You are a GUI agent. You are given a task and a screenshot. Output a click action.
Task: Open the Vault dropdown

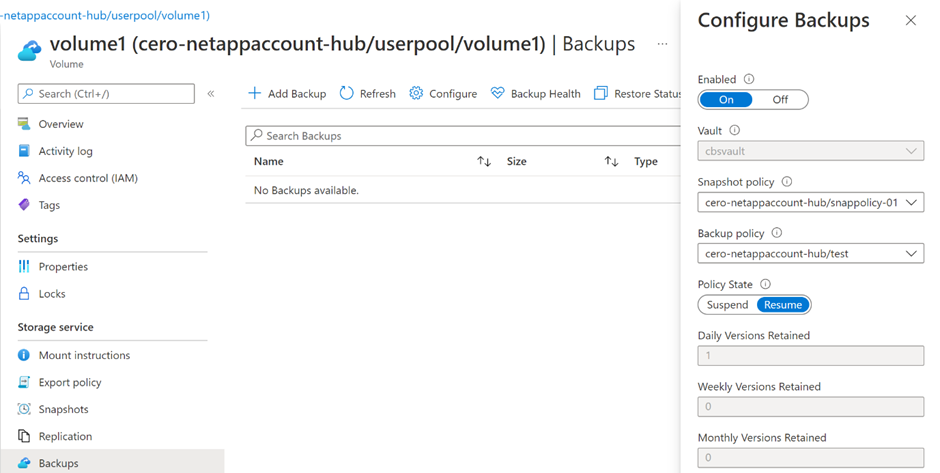coord(810,151)
